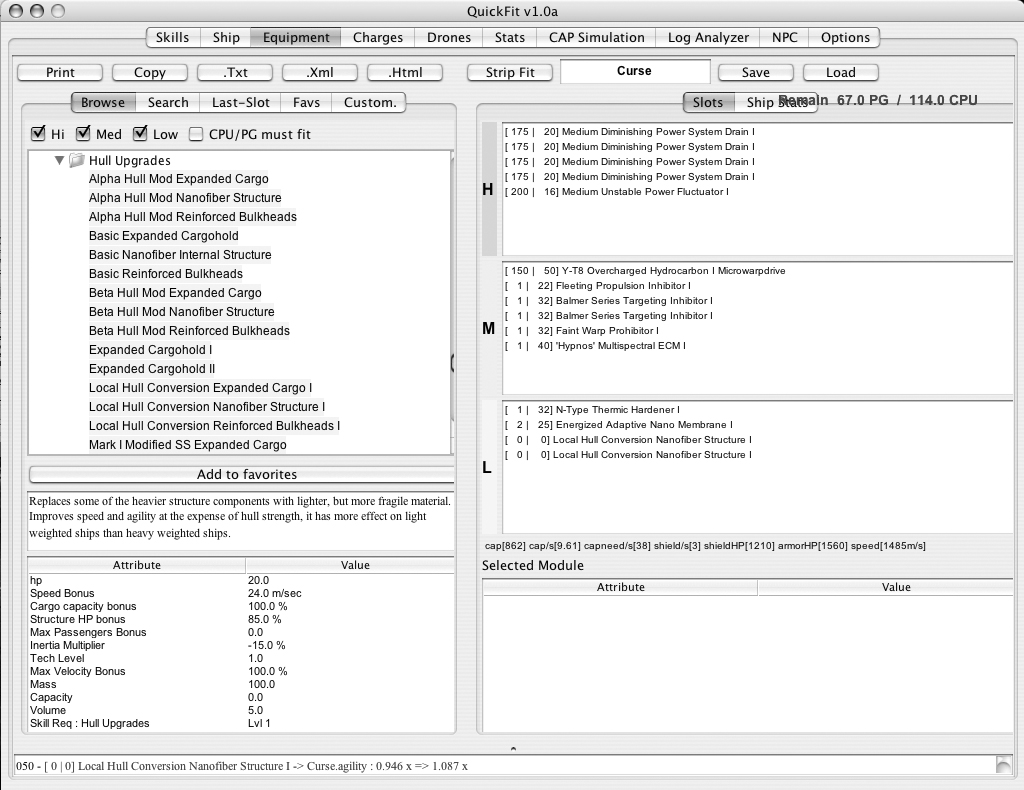
Task: Click the Strip Fit button
Action: tap(510, 72)
